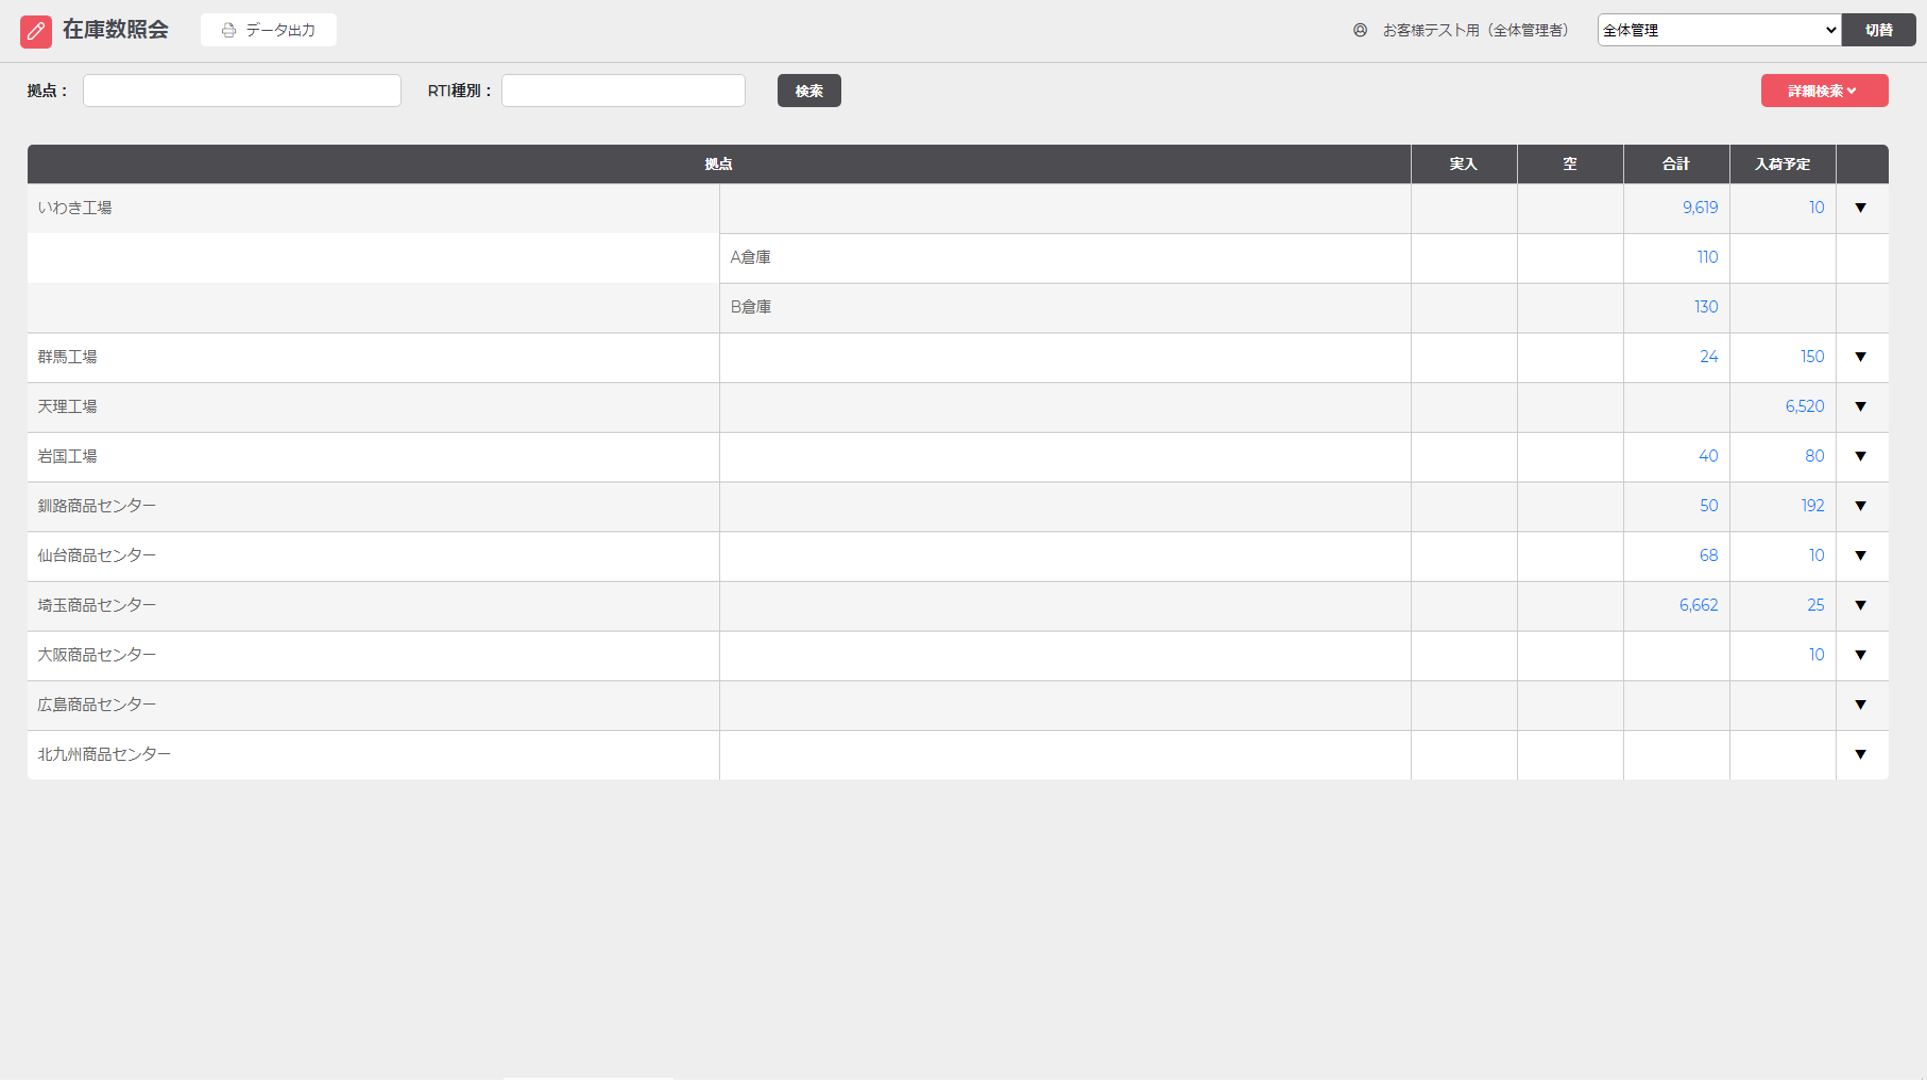This screenshot has width=1927, height=1080.
Task: Click the お客様テスト用（全体管理者） user label
Action: click(x=1475, y=30)
